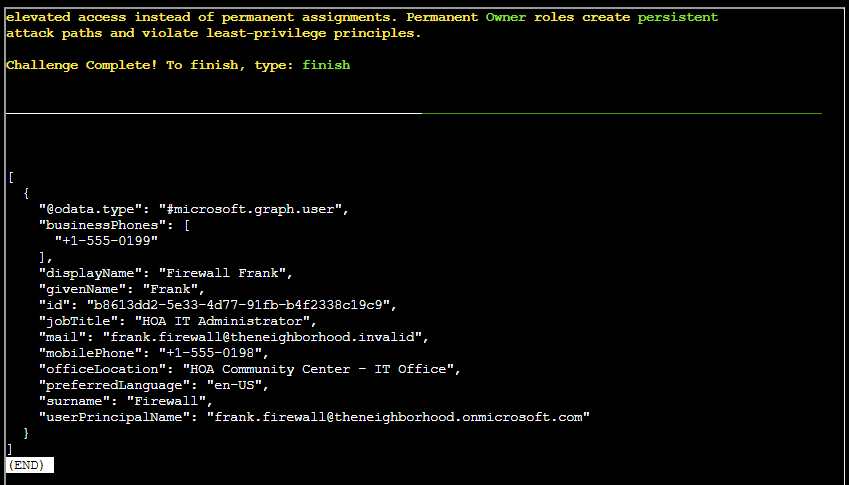Click the green "persistent" word

click(678, 17)
